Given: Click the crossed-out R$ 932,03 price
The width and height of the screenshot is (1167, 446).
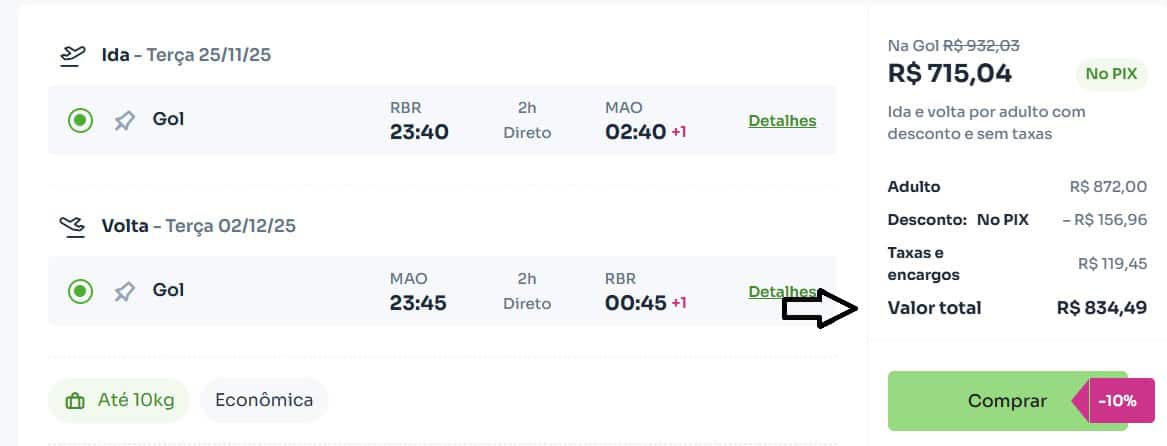Looking at the screenshot, I should pyautogui.click(x=982, y=45).
